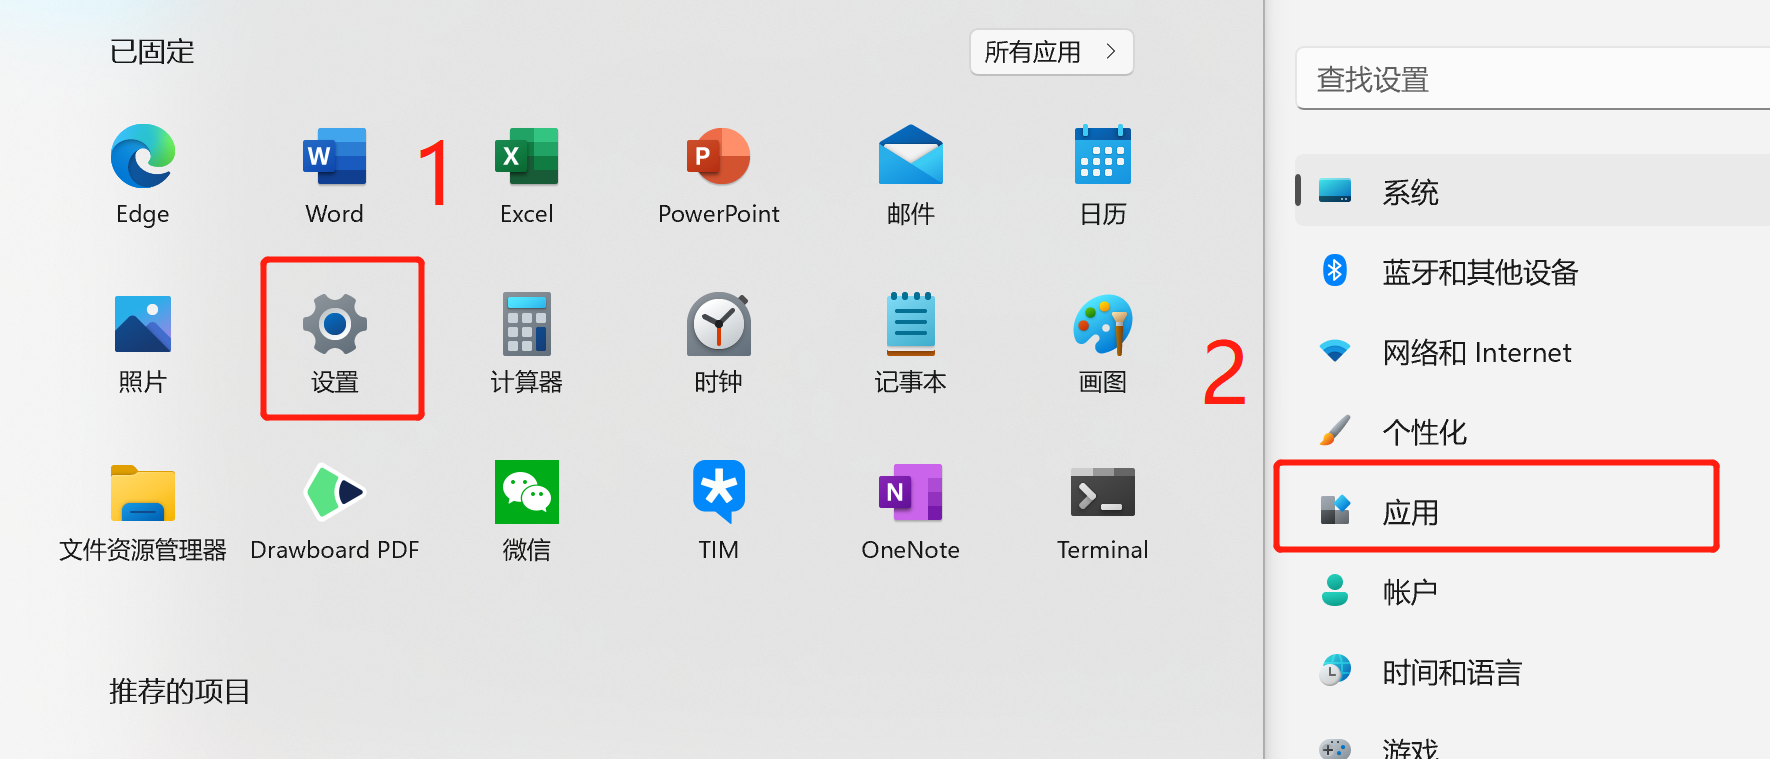This screenshot has width=1770, height=759.
Task: Open 文件资源管理器 file explorer
Action: (x=143, y=493)
